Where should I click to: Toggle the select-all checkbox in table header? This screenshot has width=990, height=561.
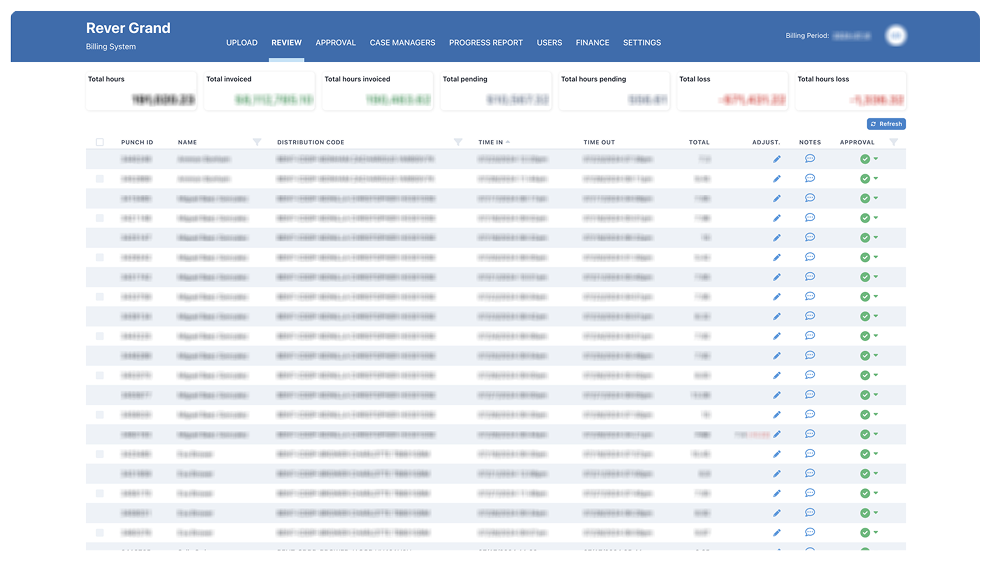point(100,142)
